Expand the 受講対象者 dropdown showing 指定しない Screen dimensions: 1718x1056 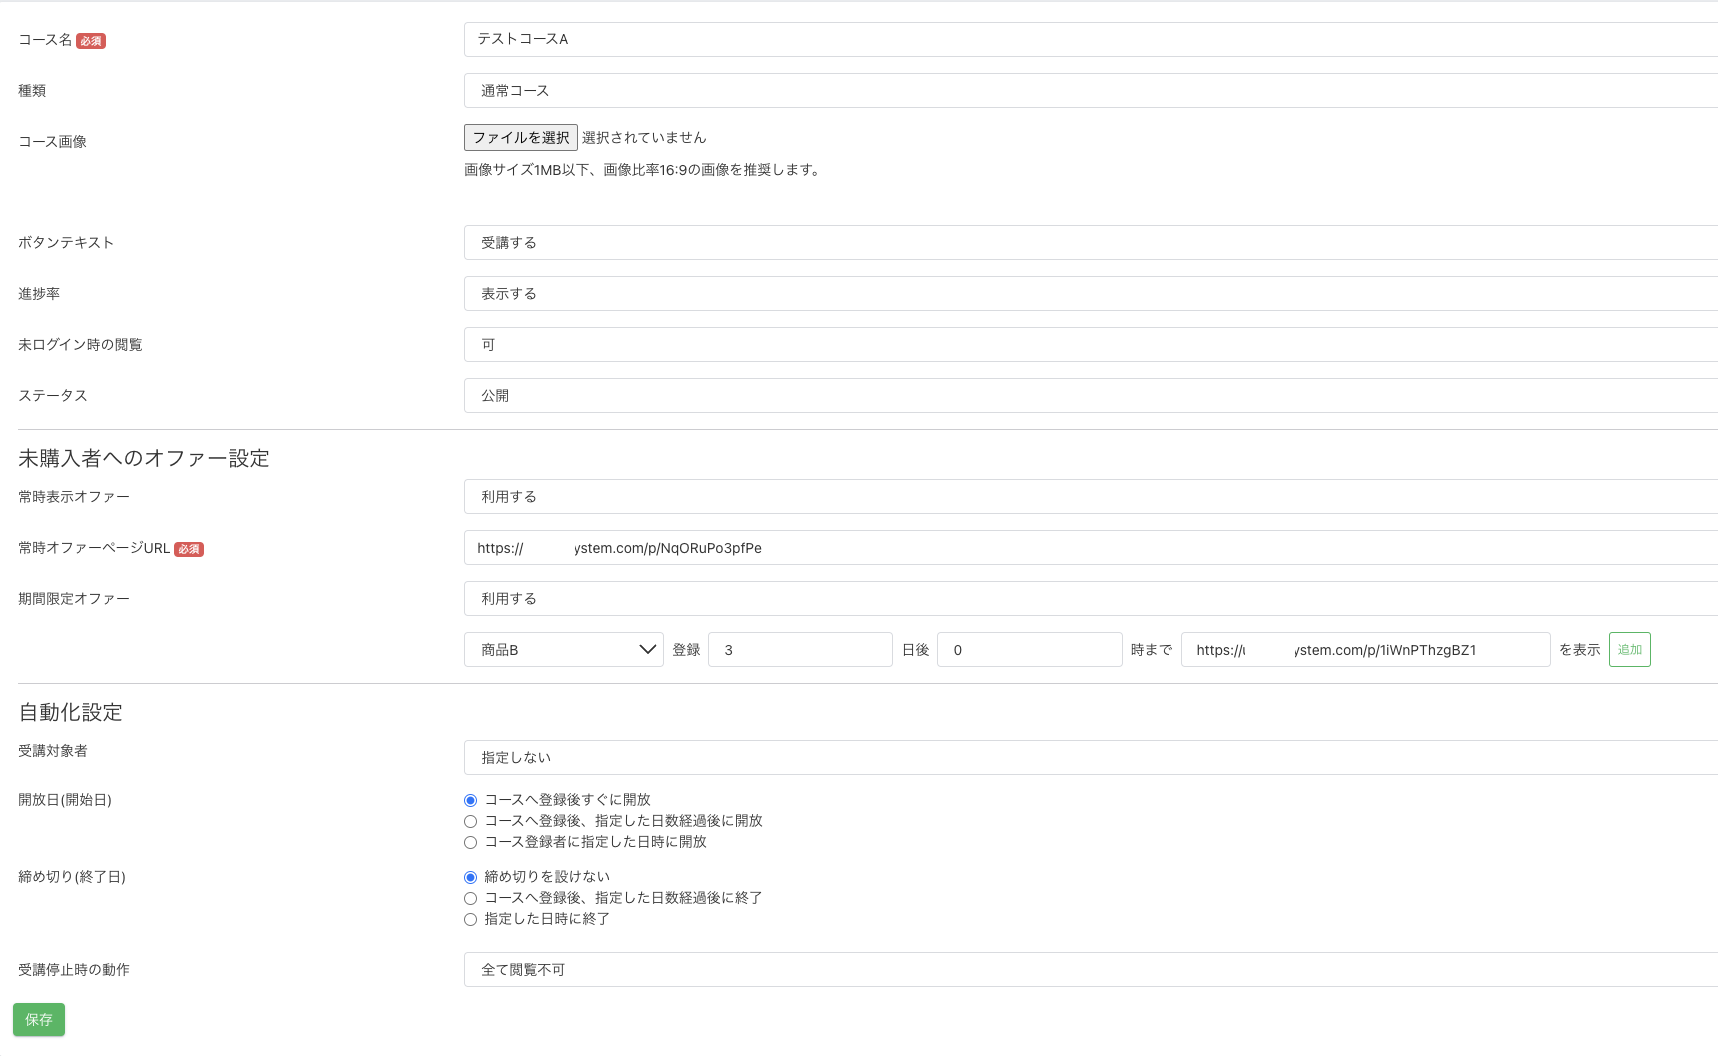(1090, 757)
